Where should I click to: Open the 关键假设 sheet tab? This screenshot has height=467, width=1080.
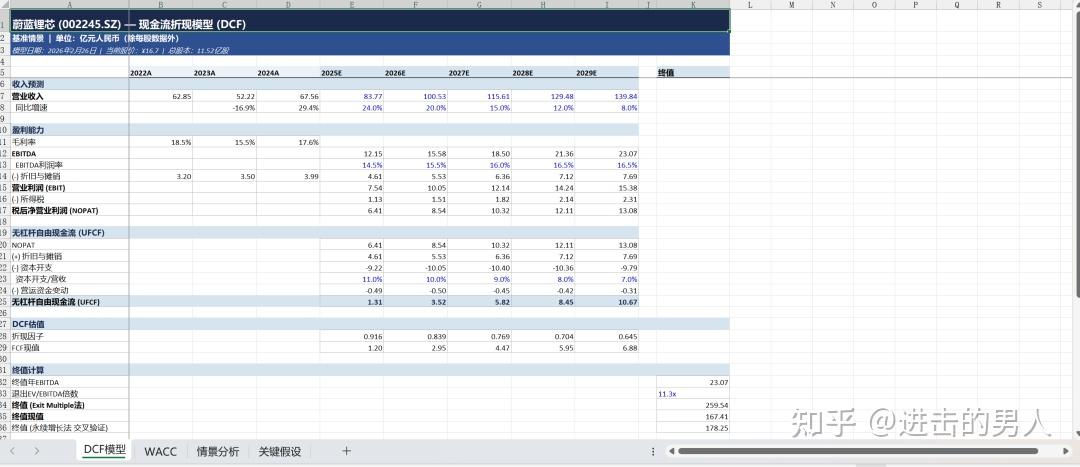[x=280, y=451]
